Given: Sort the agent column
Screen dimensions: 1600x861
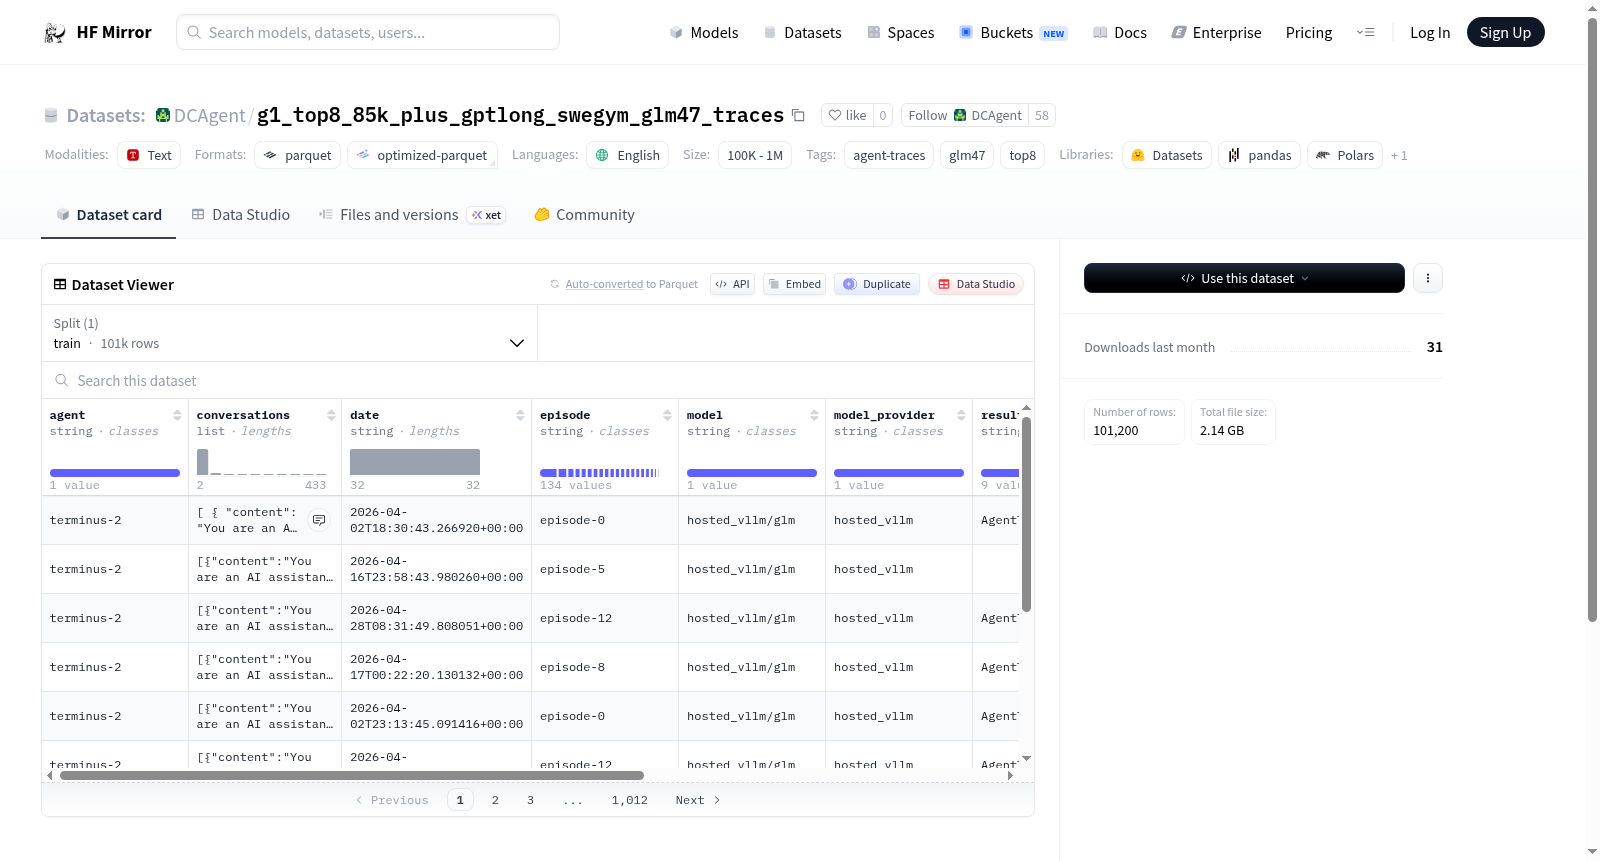Looking at the screenshot, I should 177,415.
